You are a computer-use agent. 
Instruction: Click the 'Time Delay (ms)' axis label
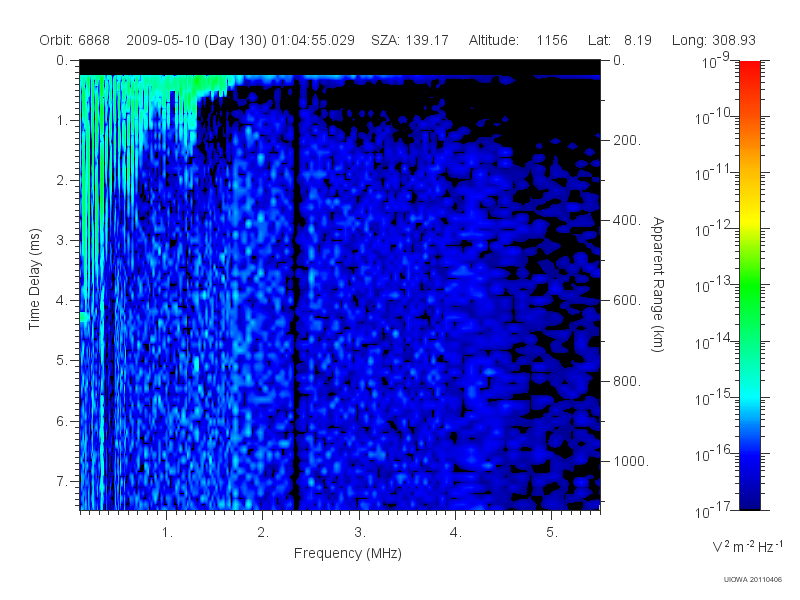tap(34, 279)
